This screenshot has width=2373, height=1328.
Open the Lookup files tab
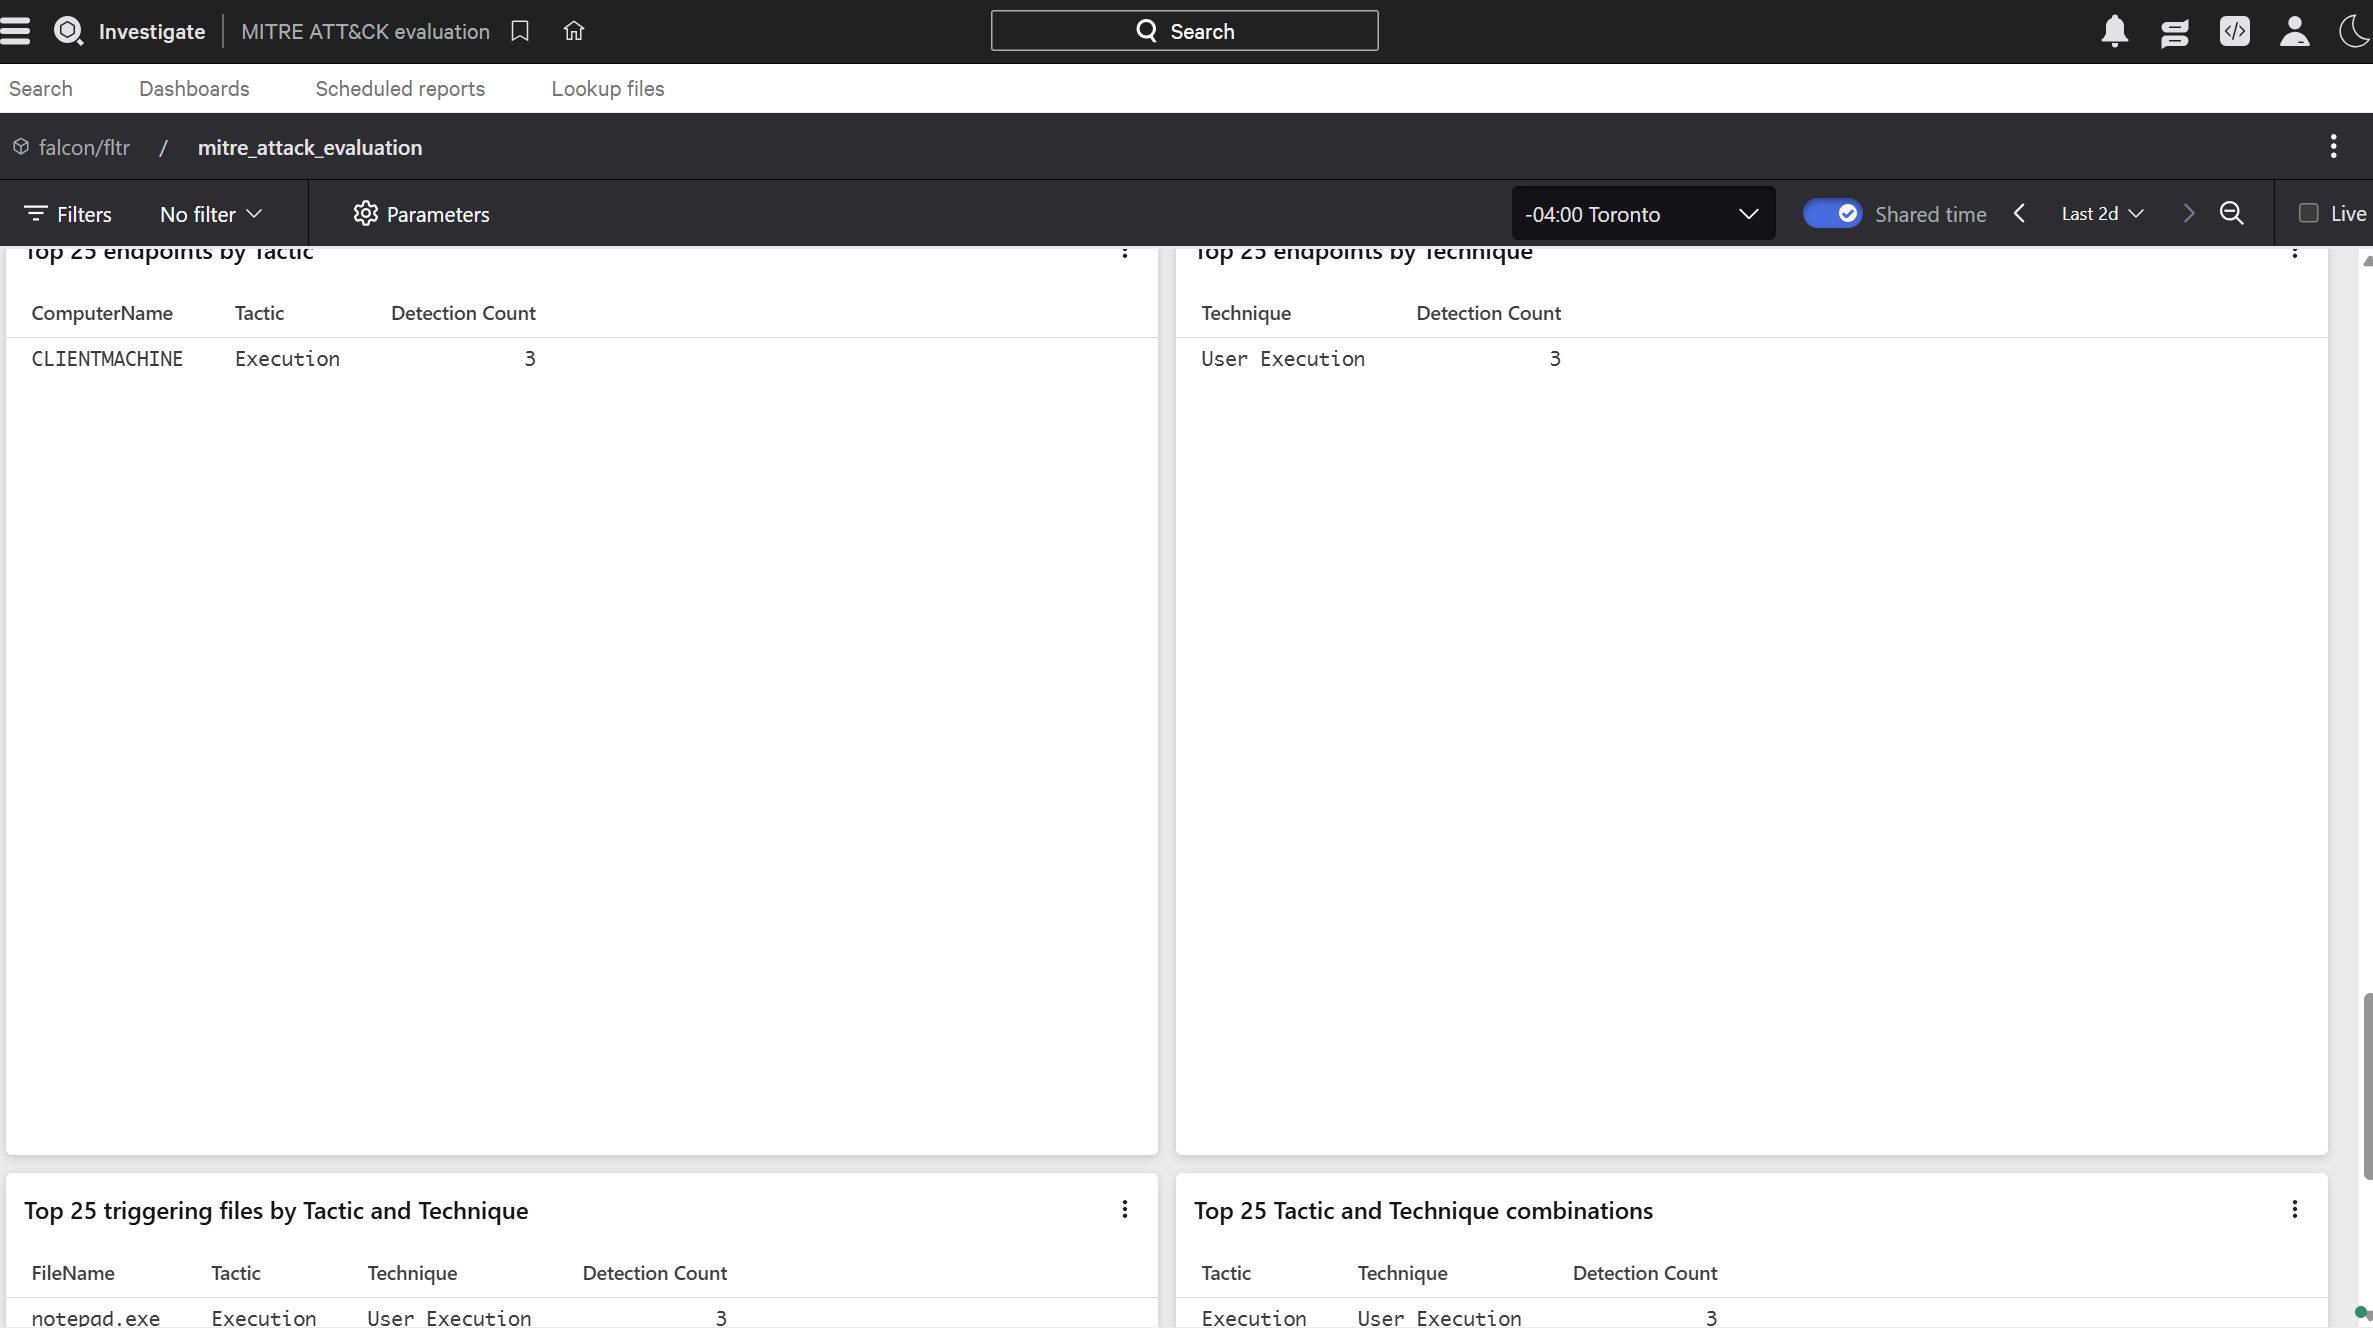[x=608, y=88]
